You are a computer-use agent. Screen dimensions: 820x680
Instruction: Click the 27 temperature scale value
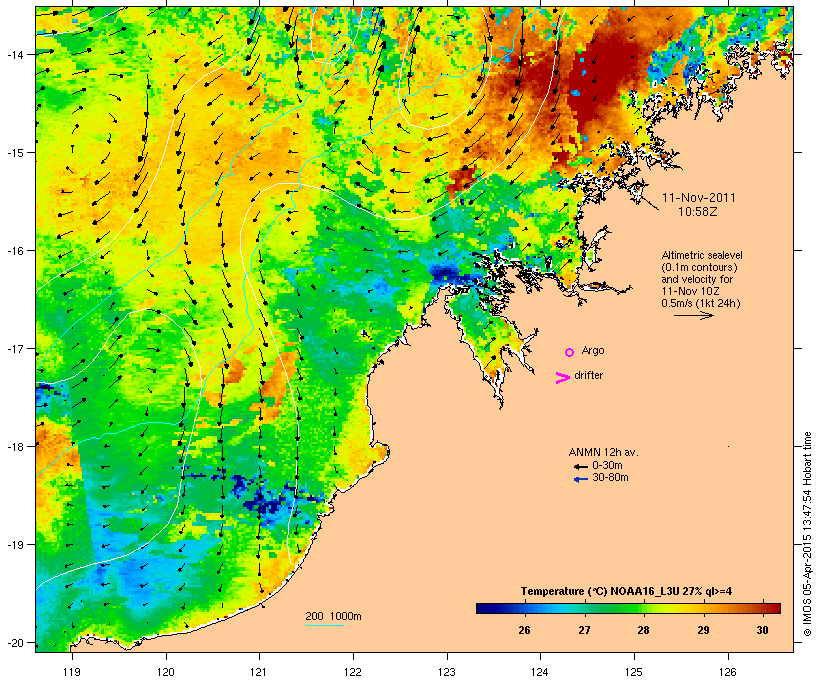pyautogui.click(x=584, y=630)
